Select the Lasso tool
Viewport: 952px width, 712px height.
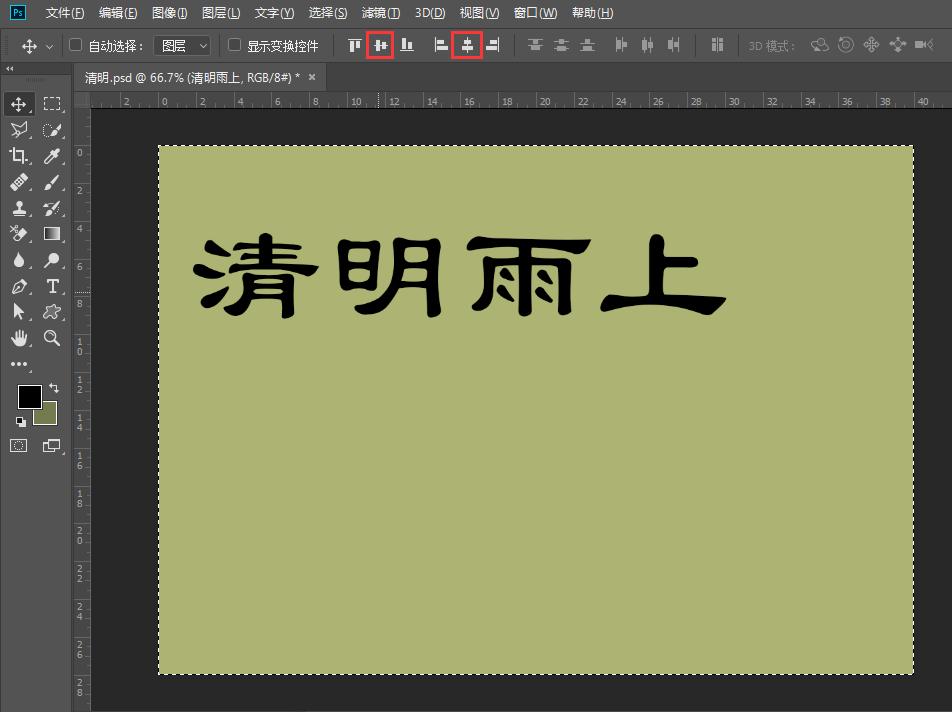[x=22, y=130]
